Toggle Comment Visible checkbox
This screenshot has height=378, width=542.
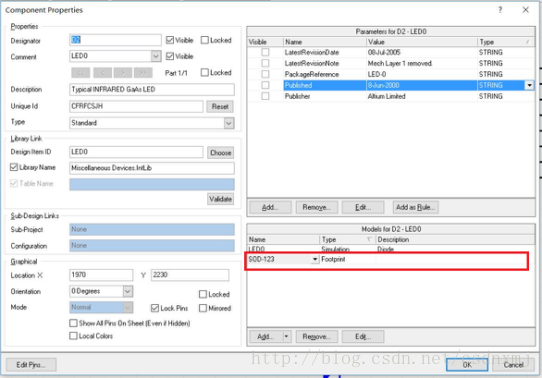(x=170, y=56)
